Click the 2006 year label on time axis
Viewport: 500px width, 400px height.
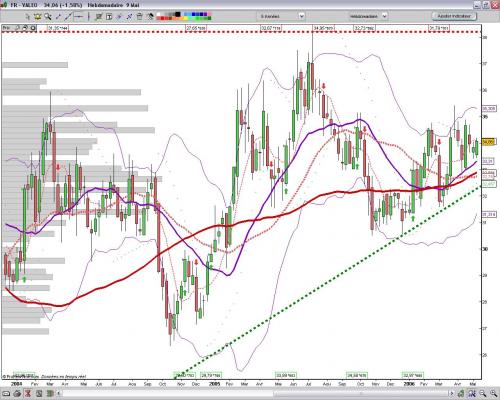click(409, 384)
